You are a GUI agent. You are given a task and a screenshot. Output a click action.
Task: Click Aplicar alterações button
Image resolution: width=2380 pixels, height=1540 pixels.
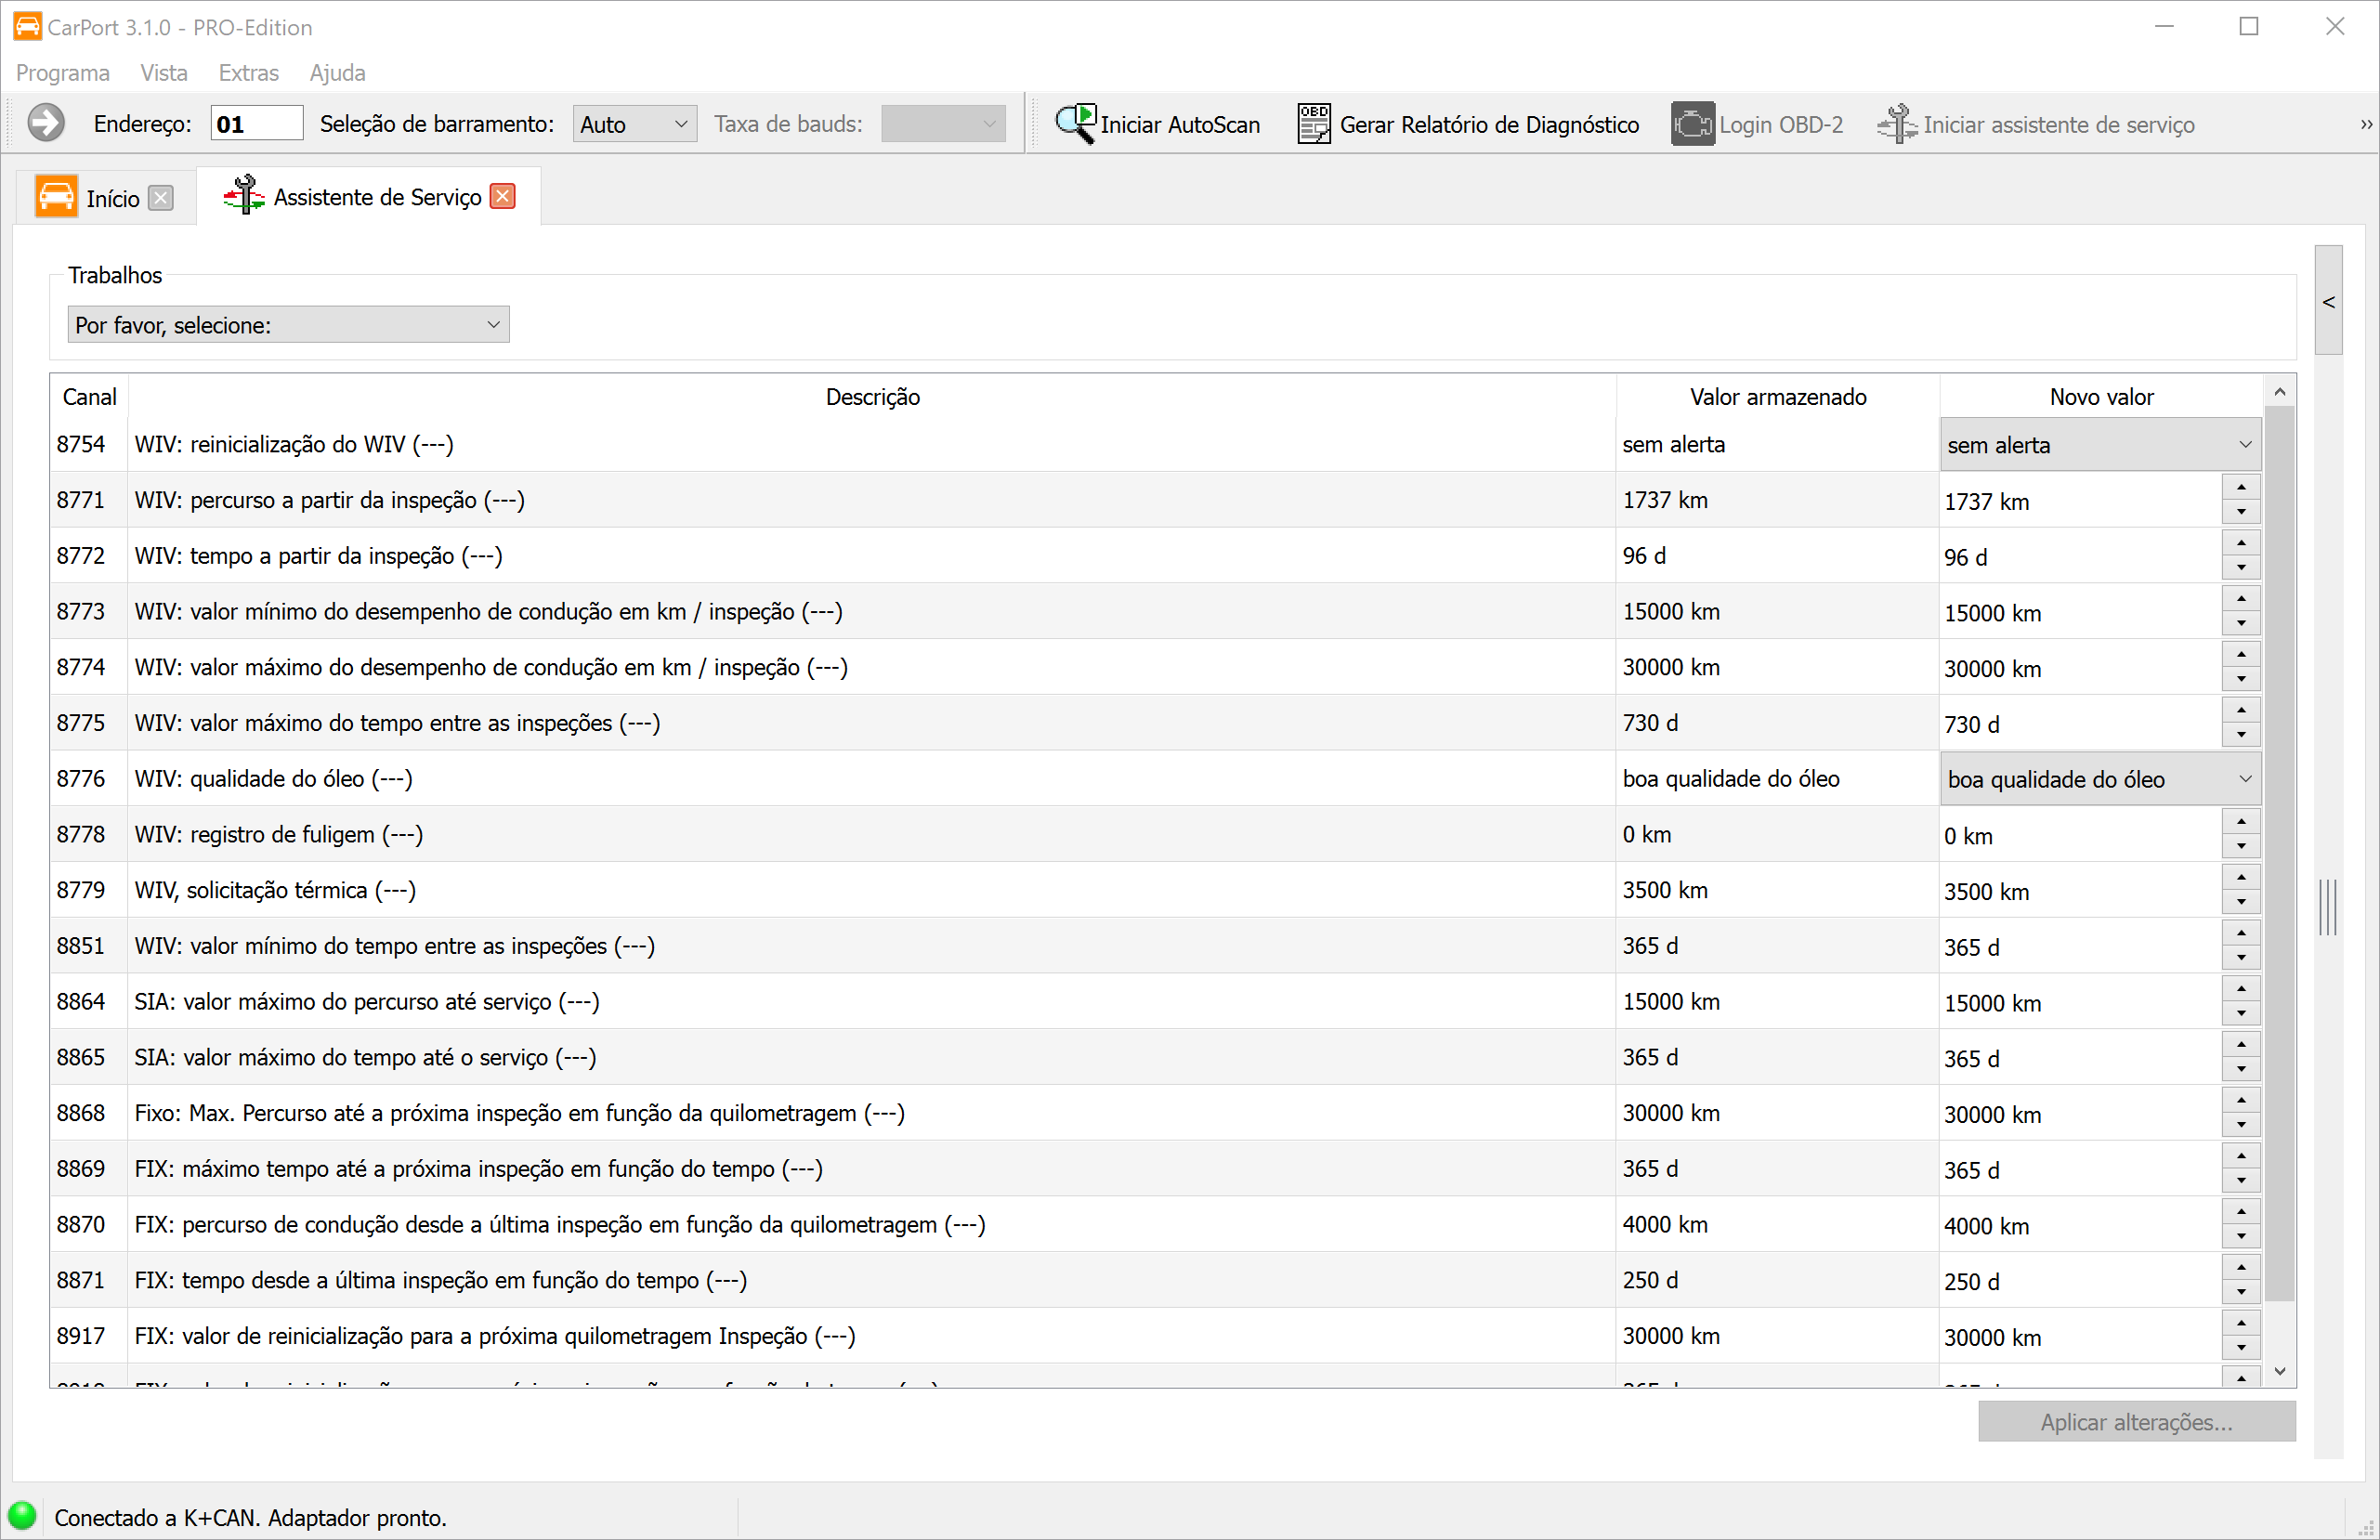(2135, 1421)
